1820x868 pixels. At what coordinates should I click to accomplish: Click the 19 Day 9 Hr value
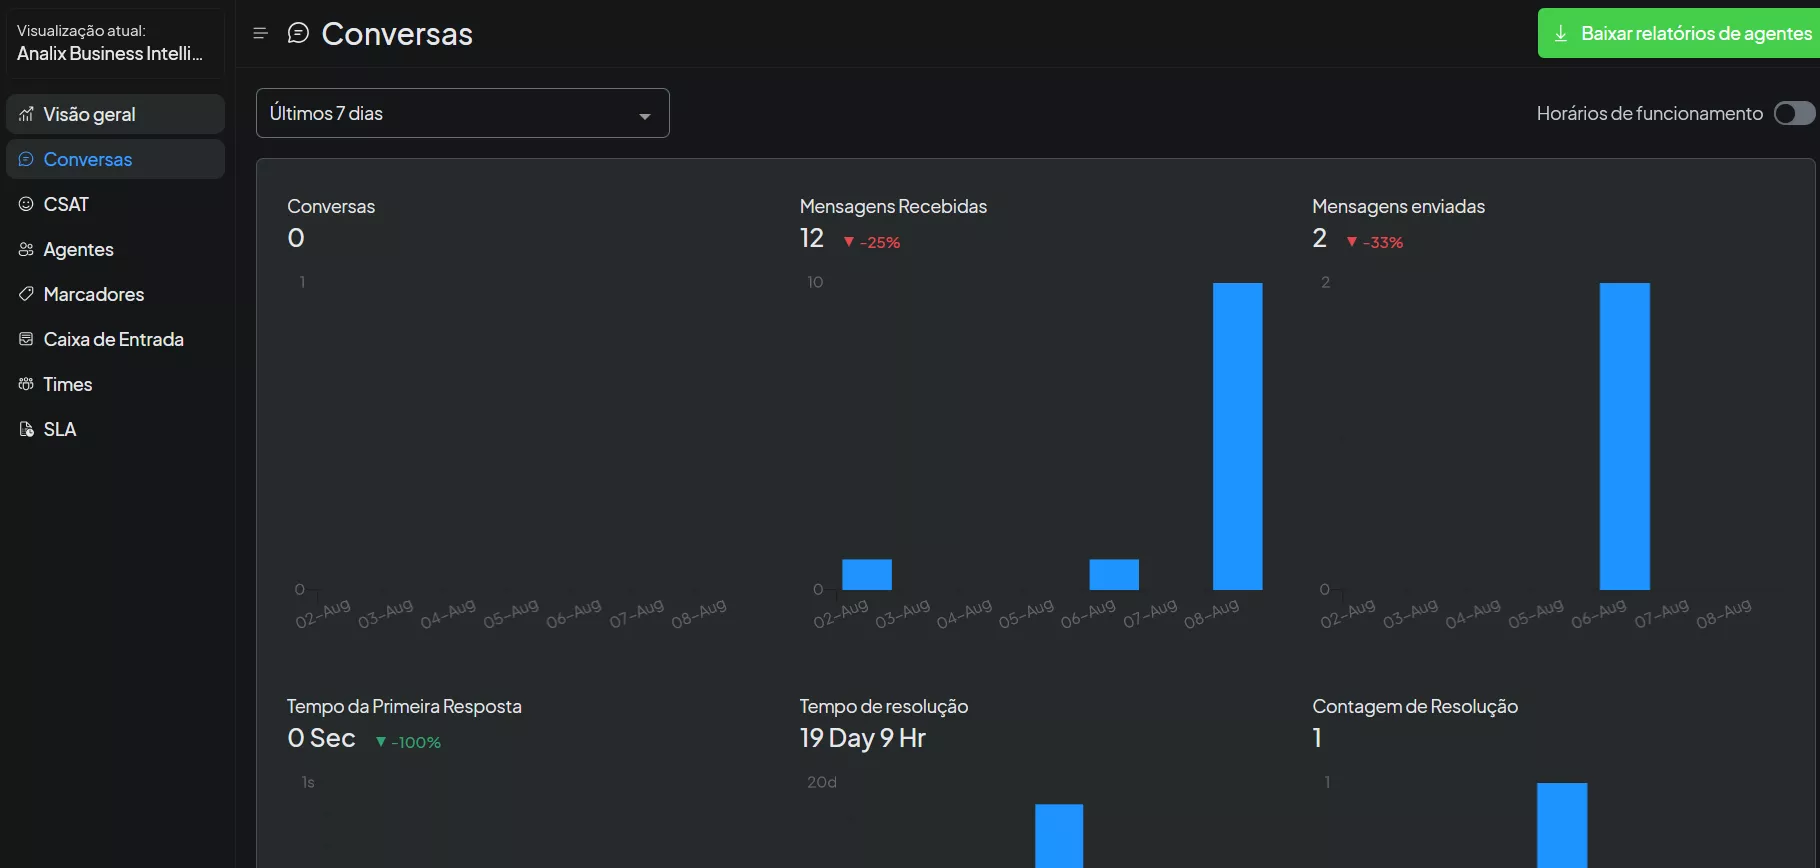[x=863, y=738]
